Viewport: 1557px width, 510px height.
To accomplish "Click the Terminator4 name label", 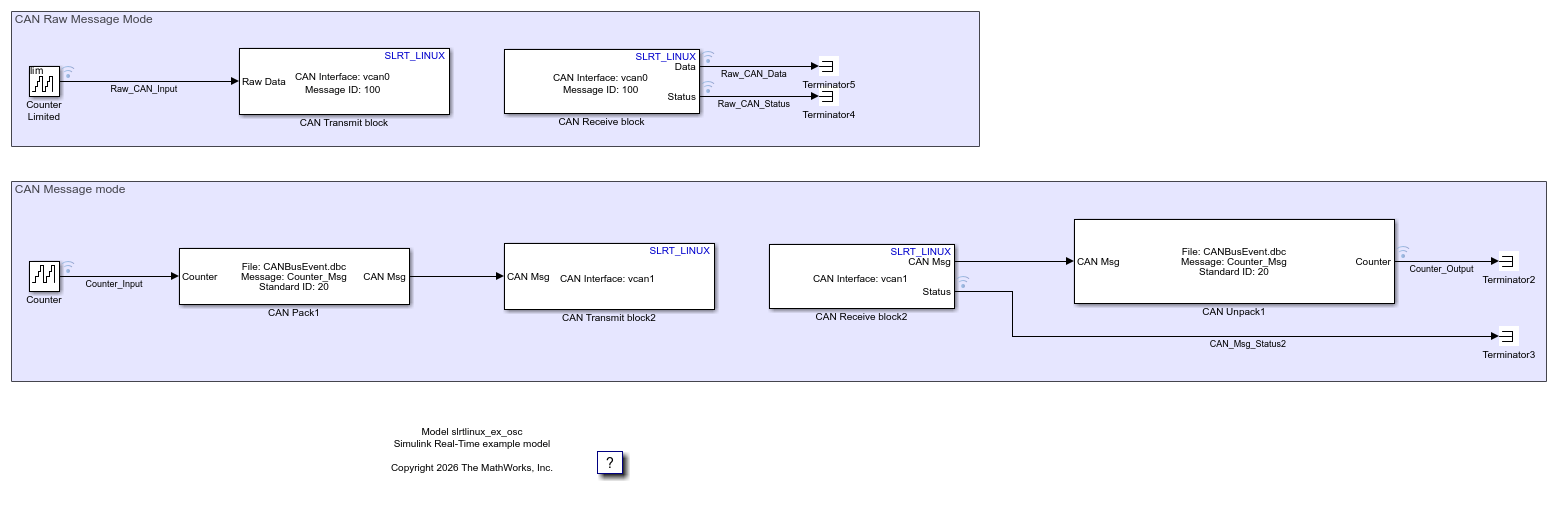I will pos(829,115).
